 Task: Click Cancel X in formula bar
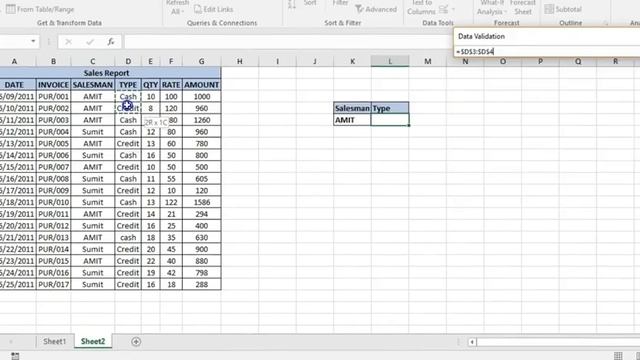coord(69,42)
